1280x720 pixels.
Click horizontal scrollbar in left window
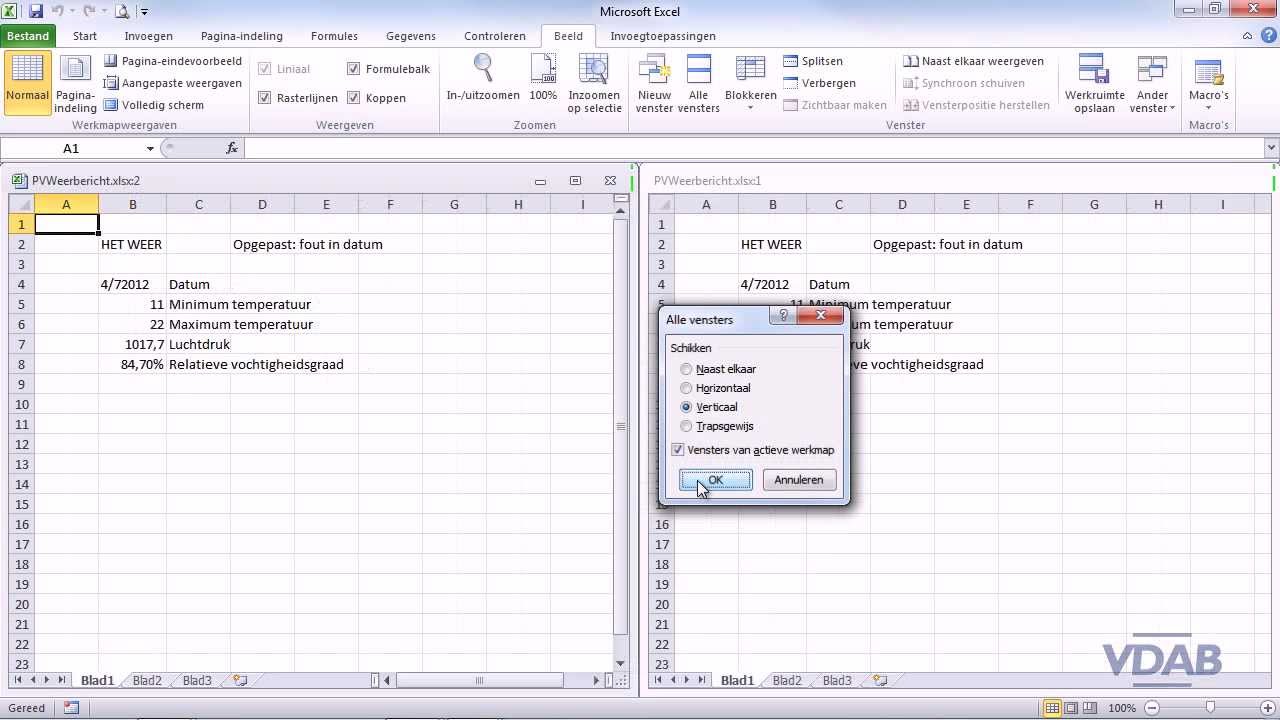pos(478,680)
